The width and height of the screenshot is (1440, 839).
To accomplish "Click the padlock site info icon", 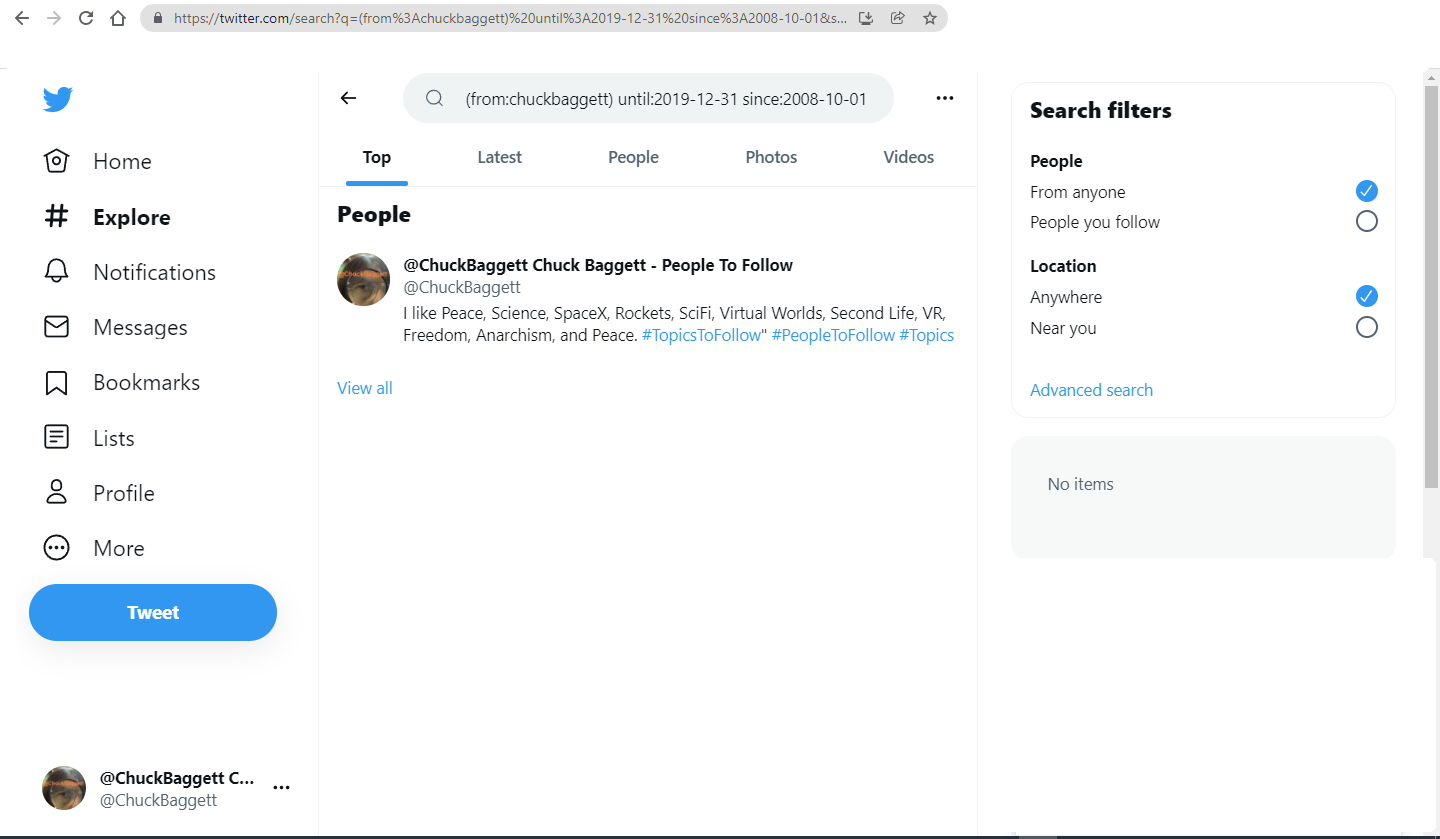I will pyautogui.click(x=158, y=18).
